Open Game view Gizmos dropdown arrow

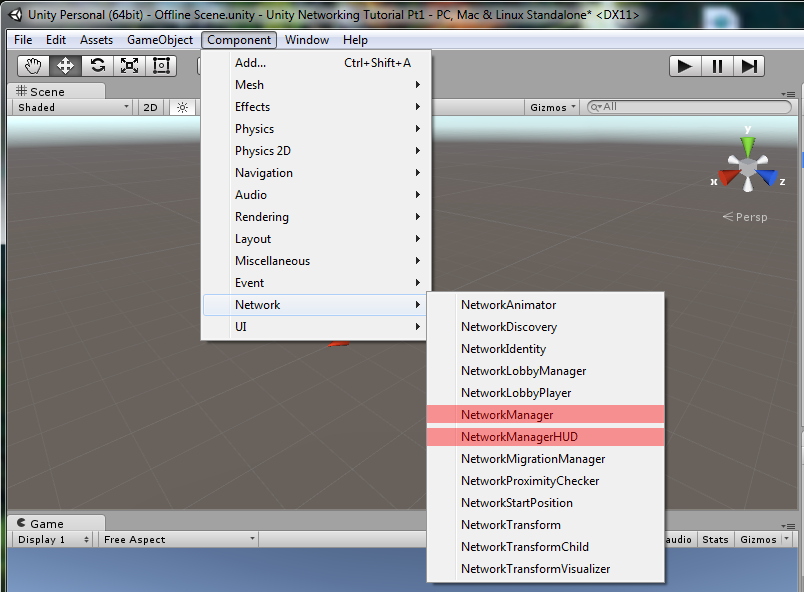click(787, 539)
